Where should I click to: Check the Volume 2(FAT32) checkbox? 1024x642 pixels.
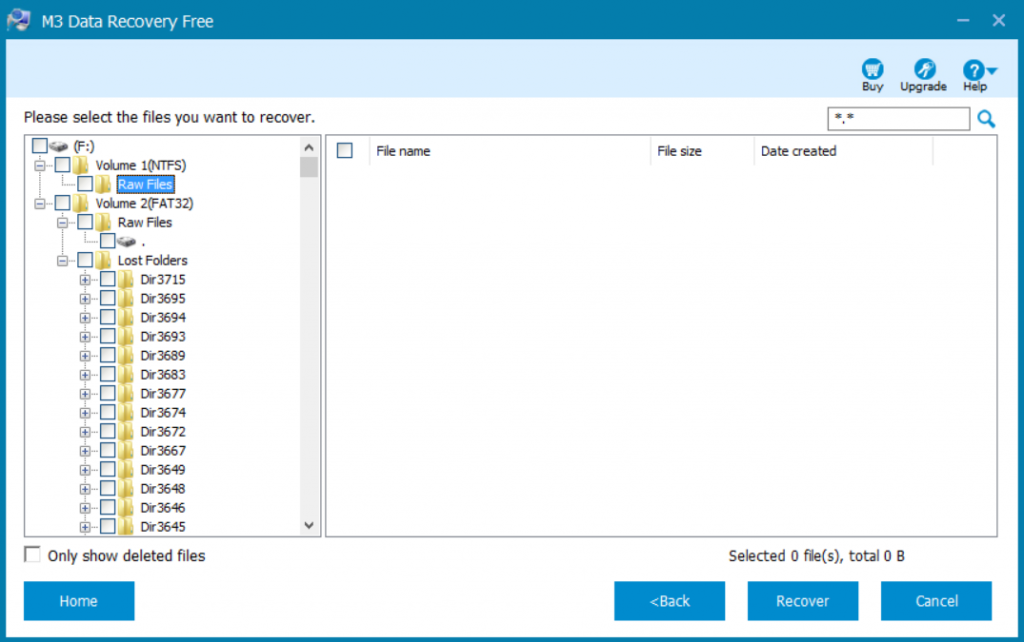pos(63,203)
